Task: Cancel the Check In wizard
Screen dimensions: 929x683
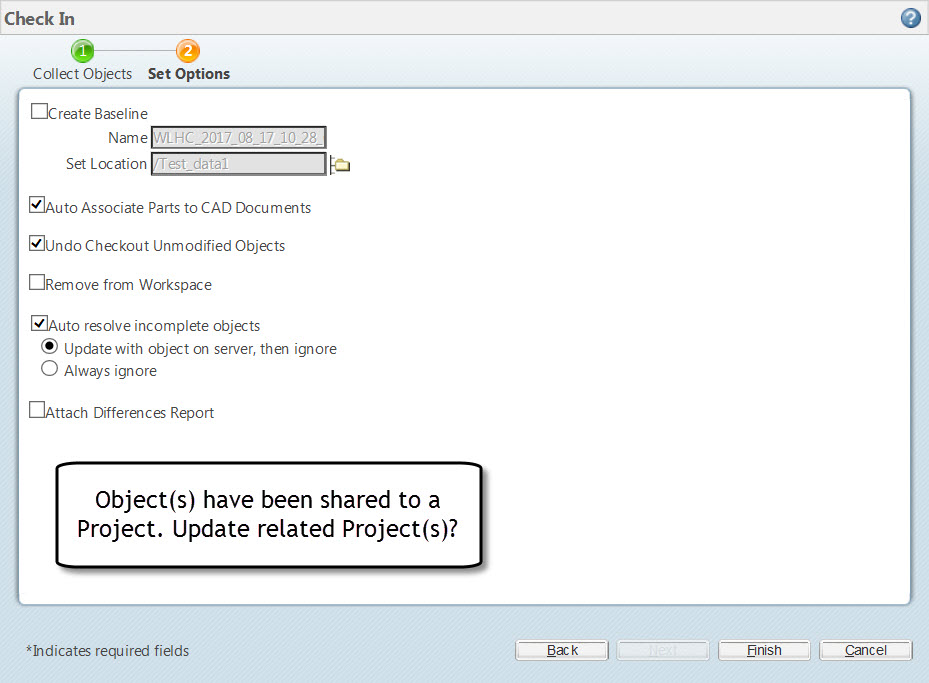Action: click(865, 650)
